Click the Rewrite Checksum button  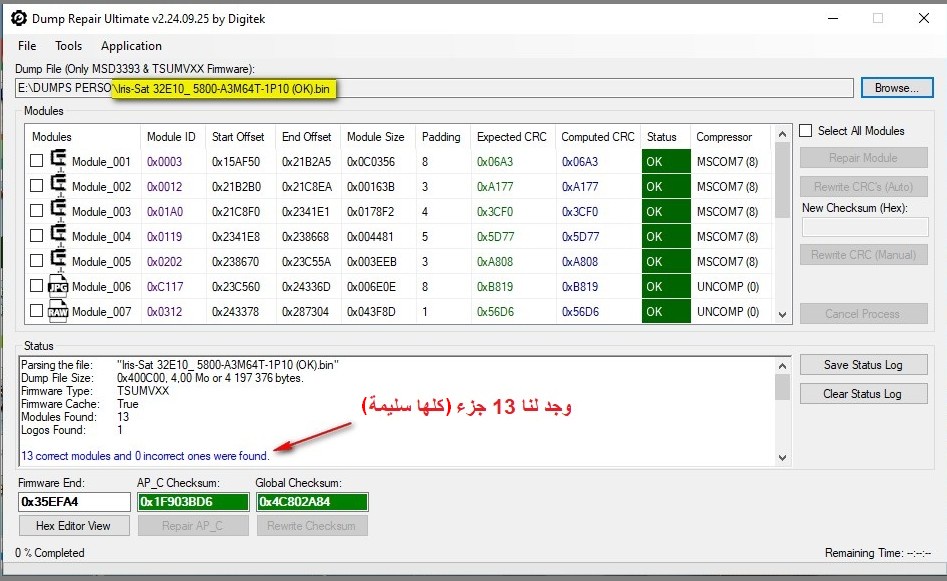[x=312, y=525]
